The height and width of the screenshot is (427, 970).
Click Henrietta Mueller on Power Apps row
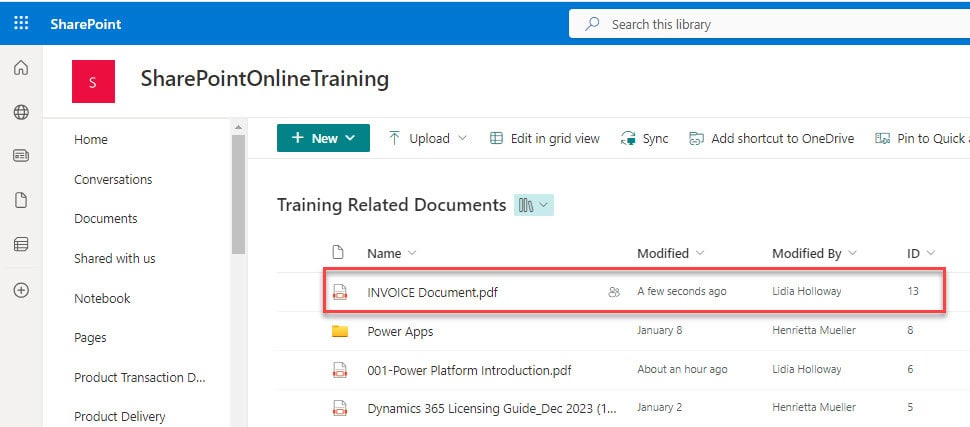pyautogui.click(x=814, y=330)
